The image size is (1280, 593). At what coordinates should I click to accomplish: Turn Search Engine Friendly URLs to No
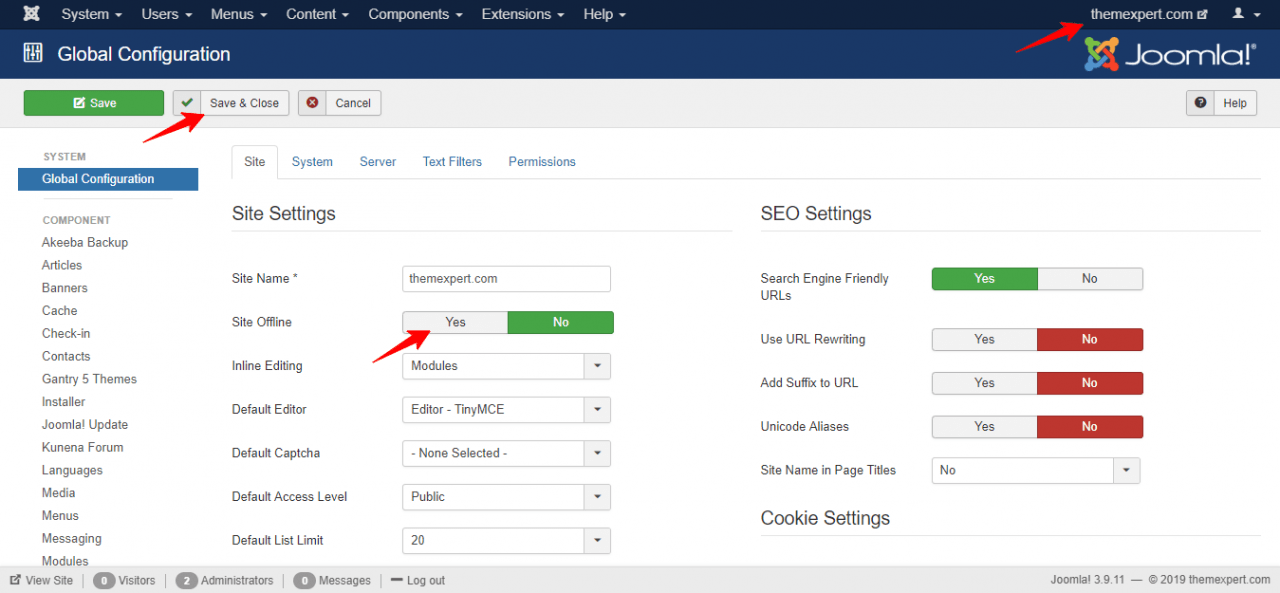(1090, 279)
